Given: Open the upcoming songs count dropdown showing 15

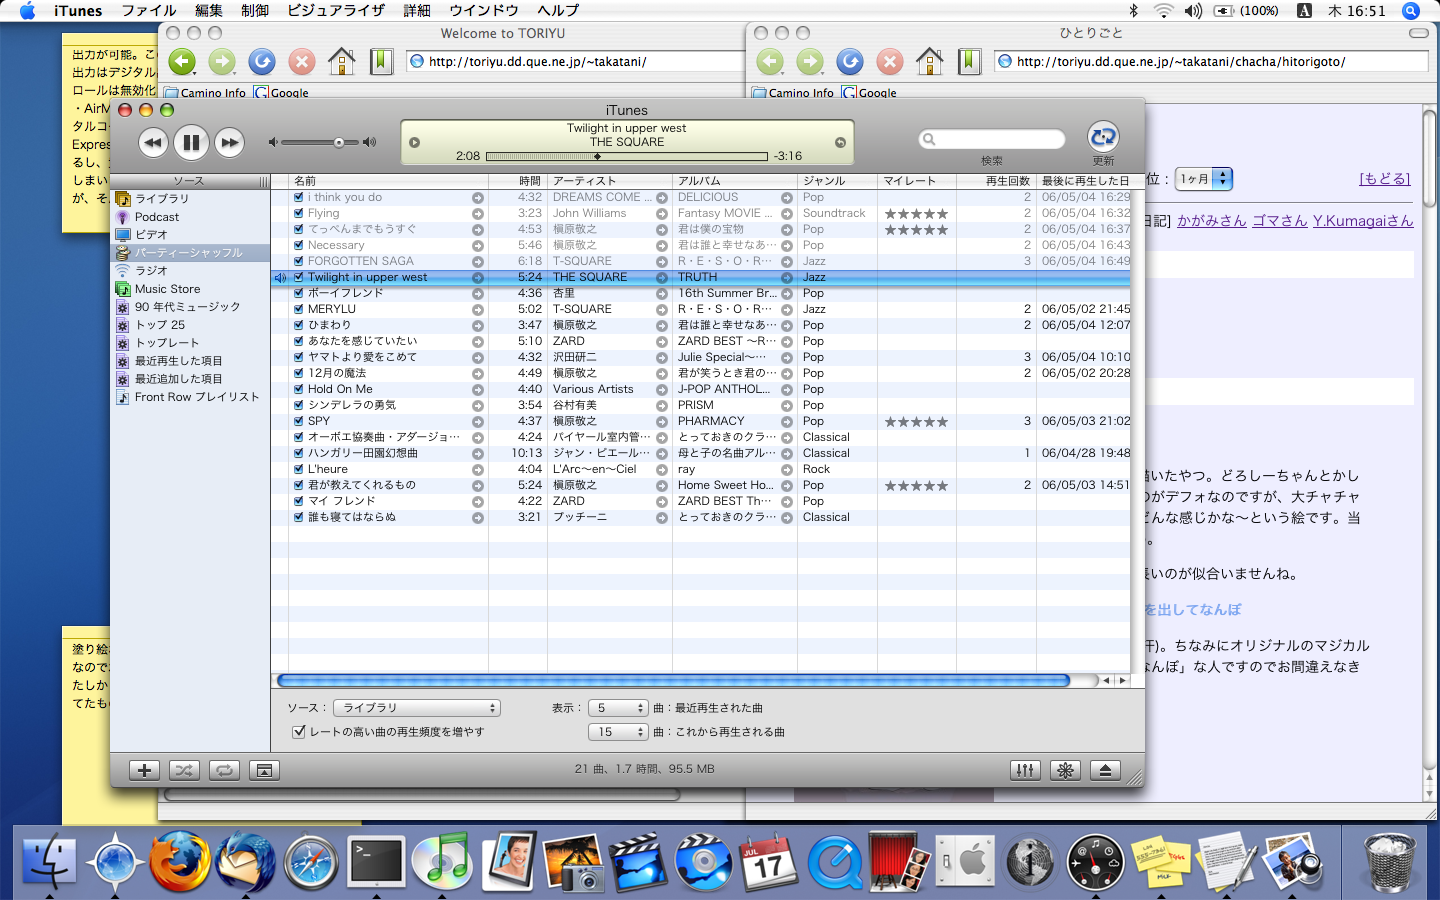Looking at the screenshot, I should (618, 732).
